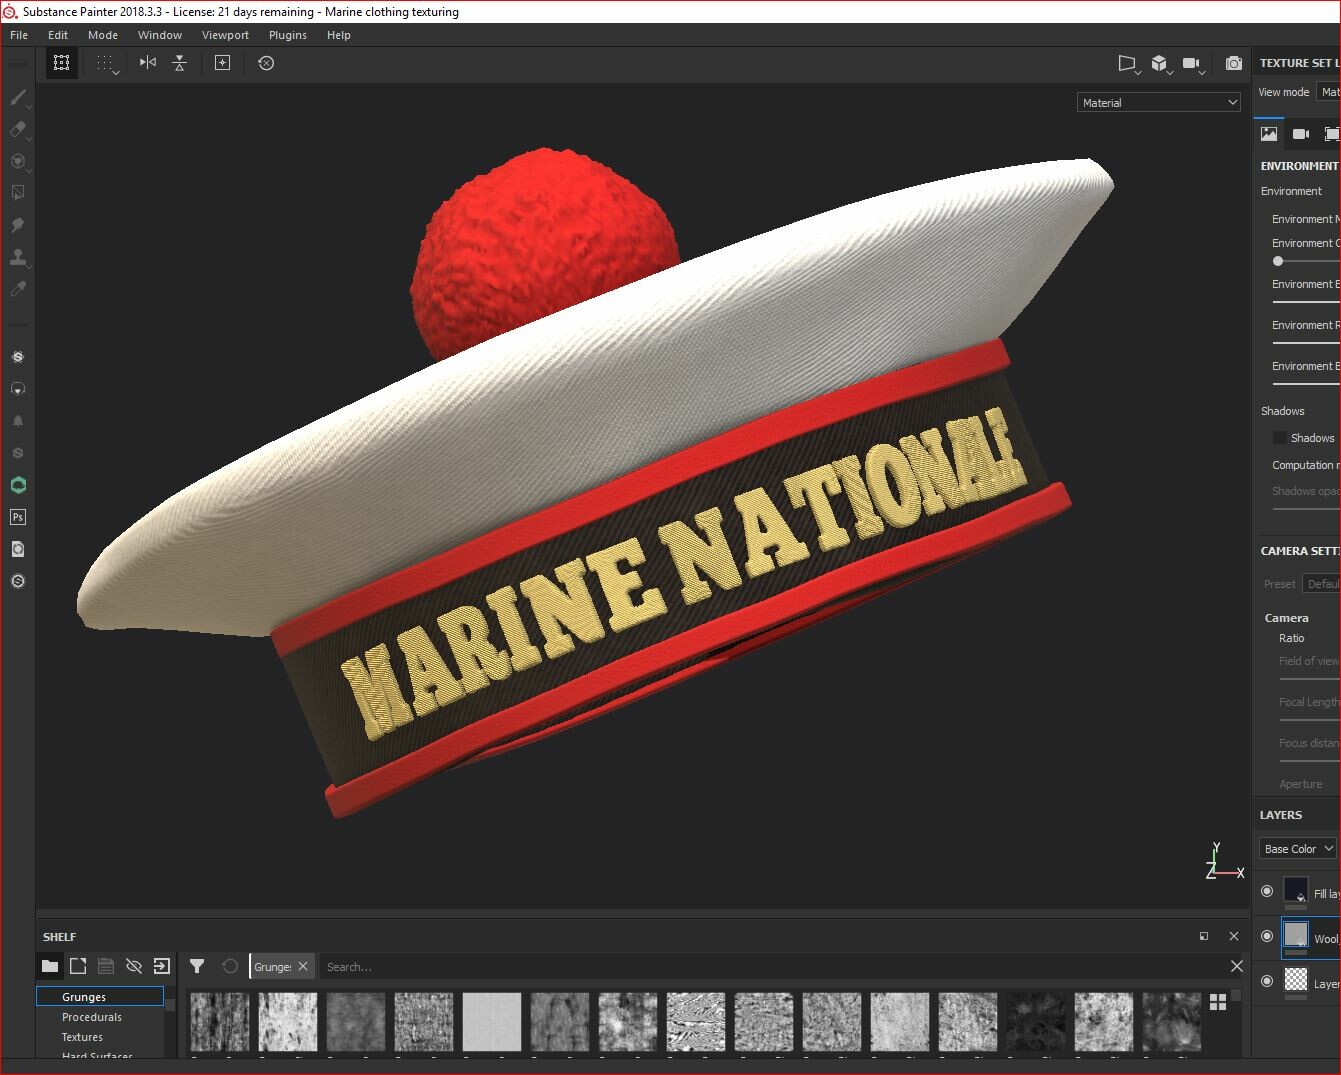Click the bell notification plugin icon
Screen dimensions: 1341x1075
click(x=18, y=421)
